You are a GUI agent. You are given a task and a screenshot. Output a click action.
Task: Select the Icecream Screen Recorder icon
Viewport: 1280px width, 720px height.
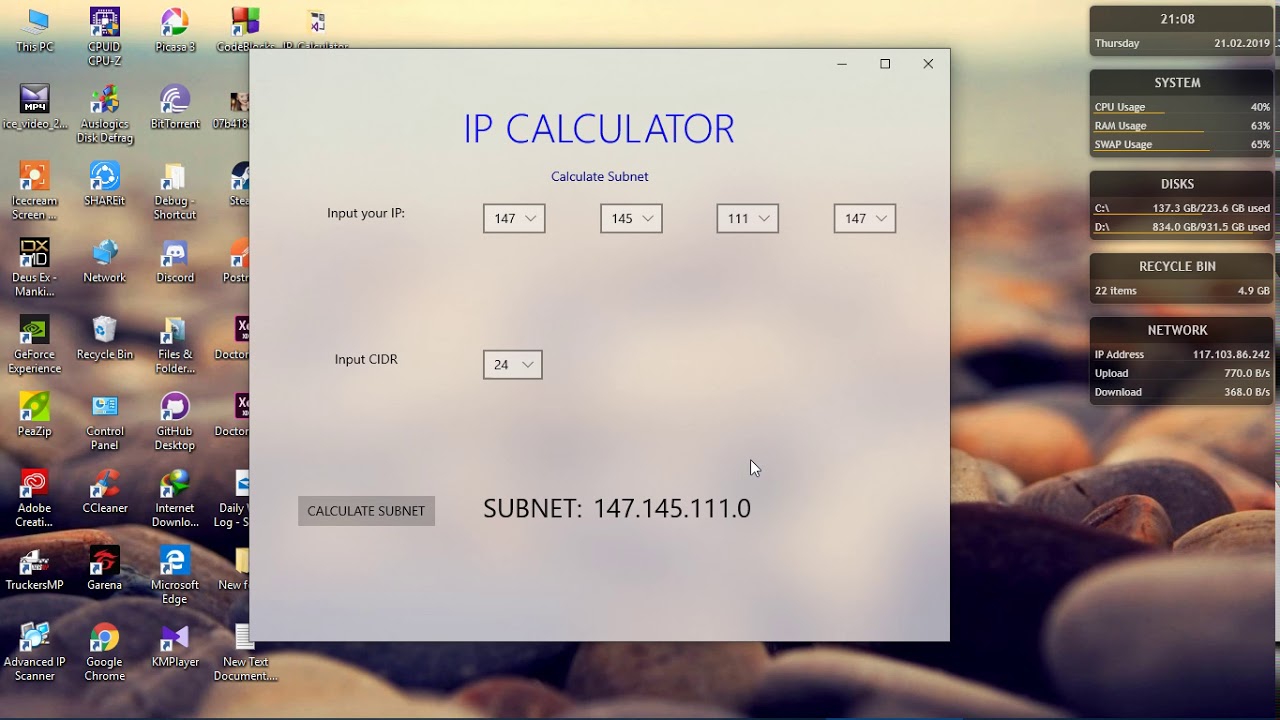(x=35, y=191)
